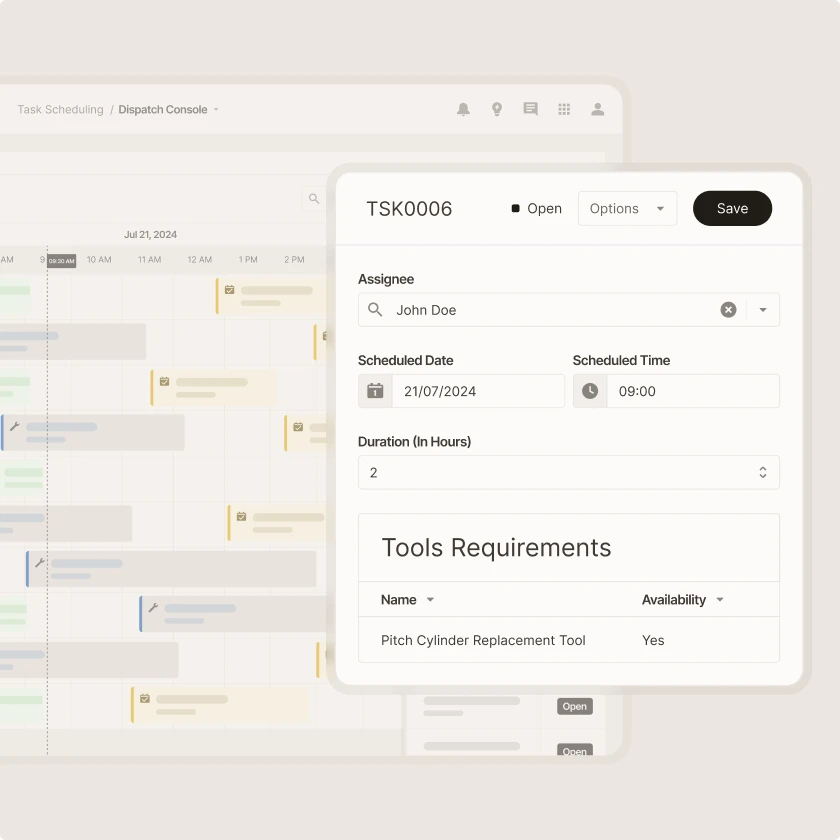
Task: Select the 1 PM timeline column header
Action: 248,260
